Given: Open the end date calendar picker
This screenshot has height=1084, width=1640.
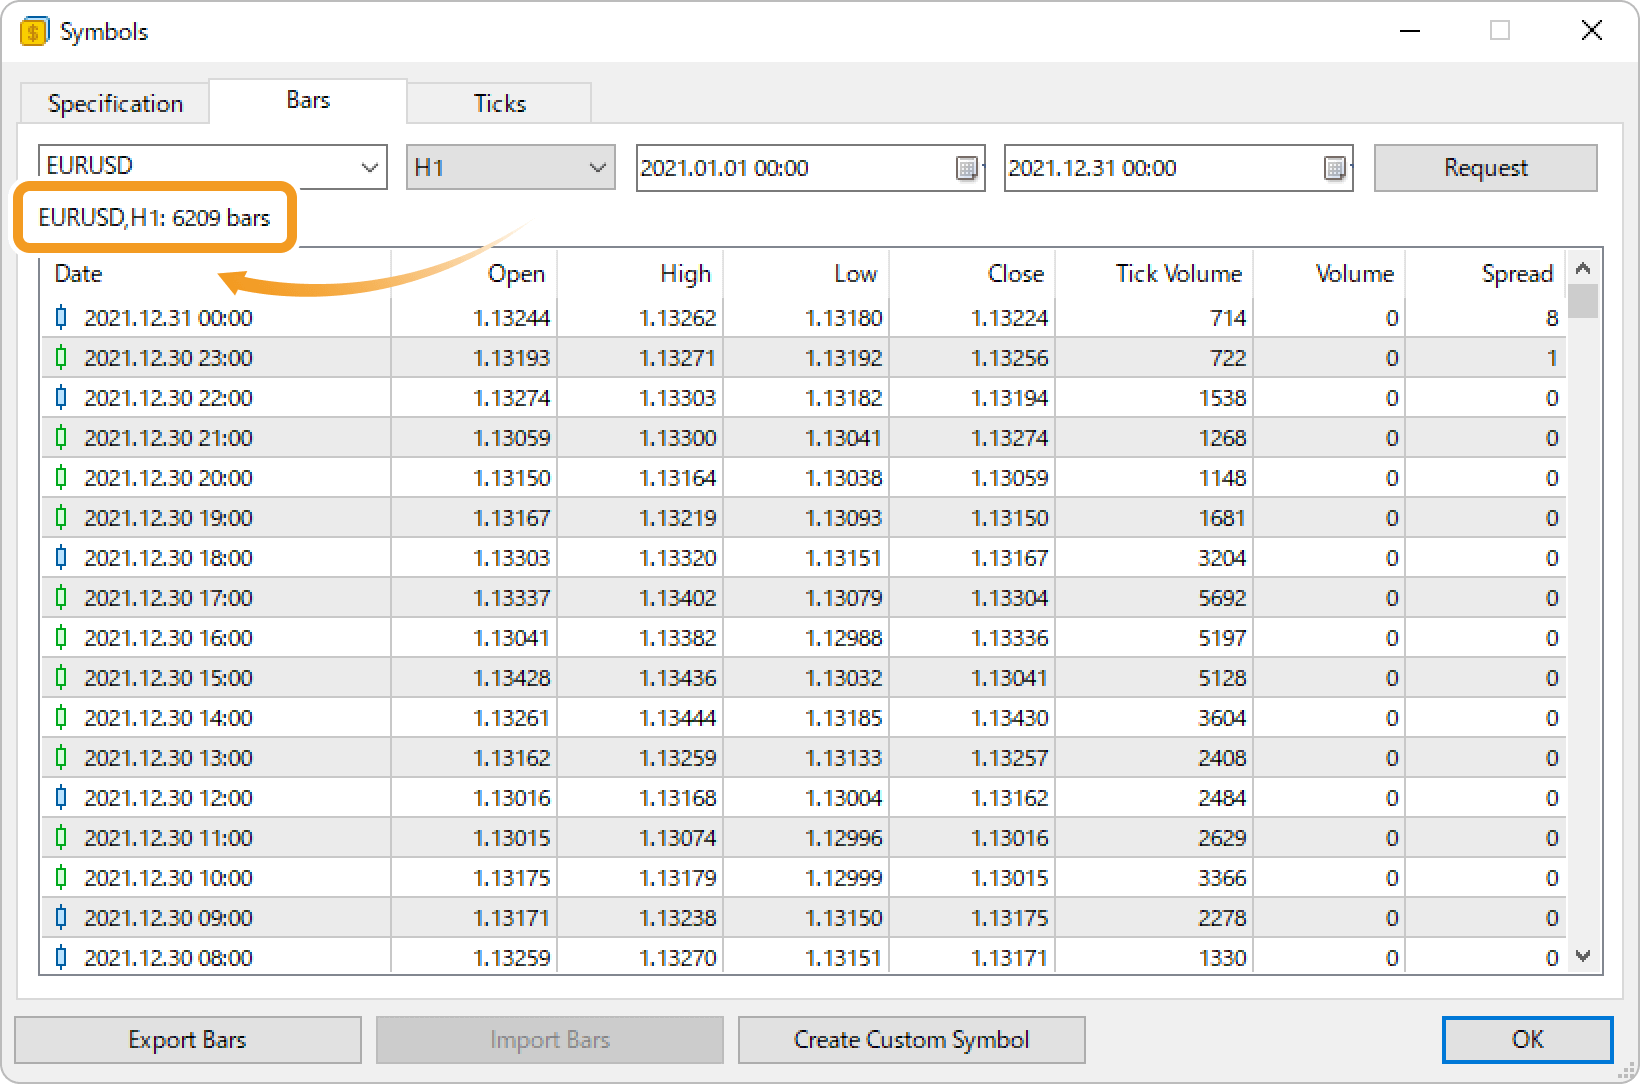Looking at the screenshot, I should pos(1334,168).
